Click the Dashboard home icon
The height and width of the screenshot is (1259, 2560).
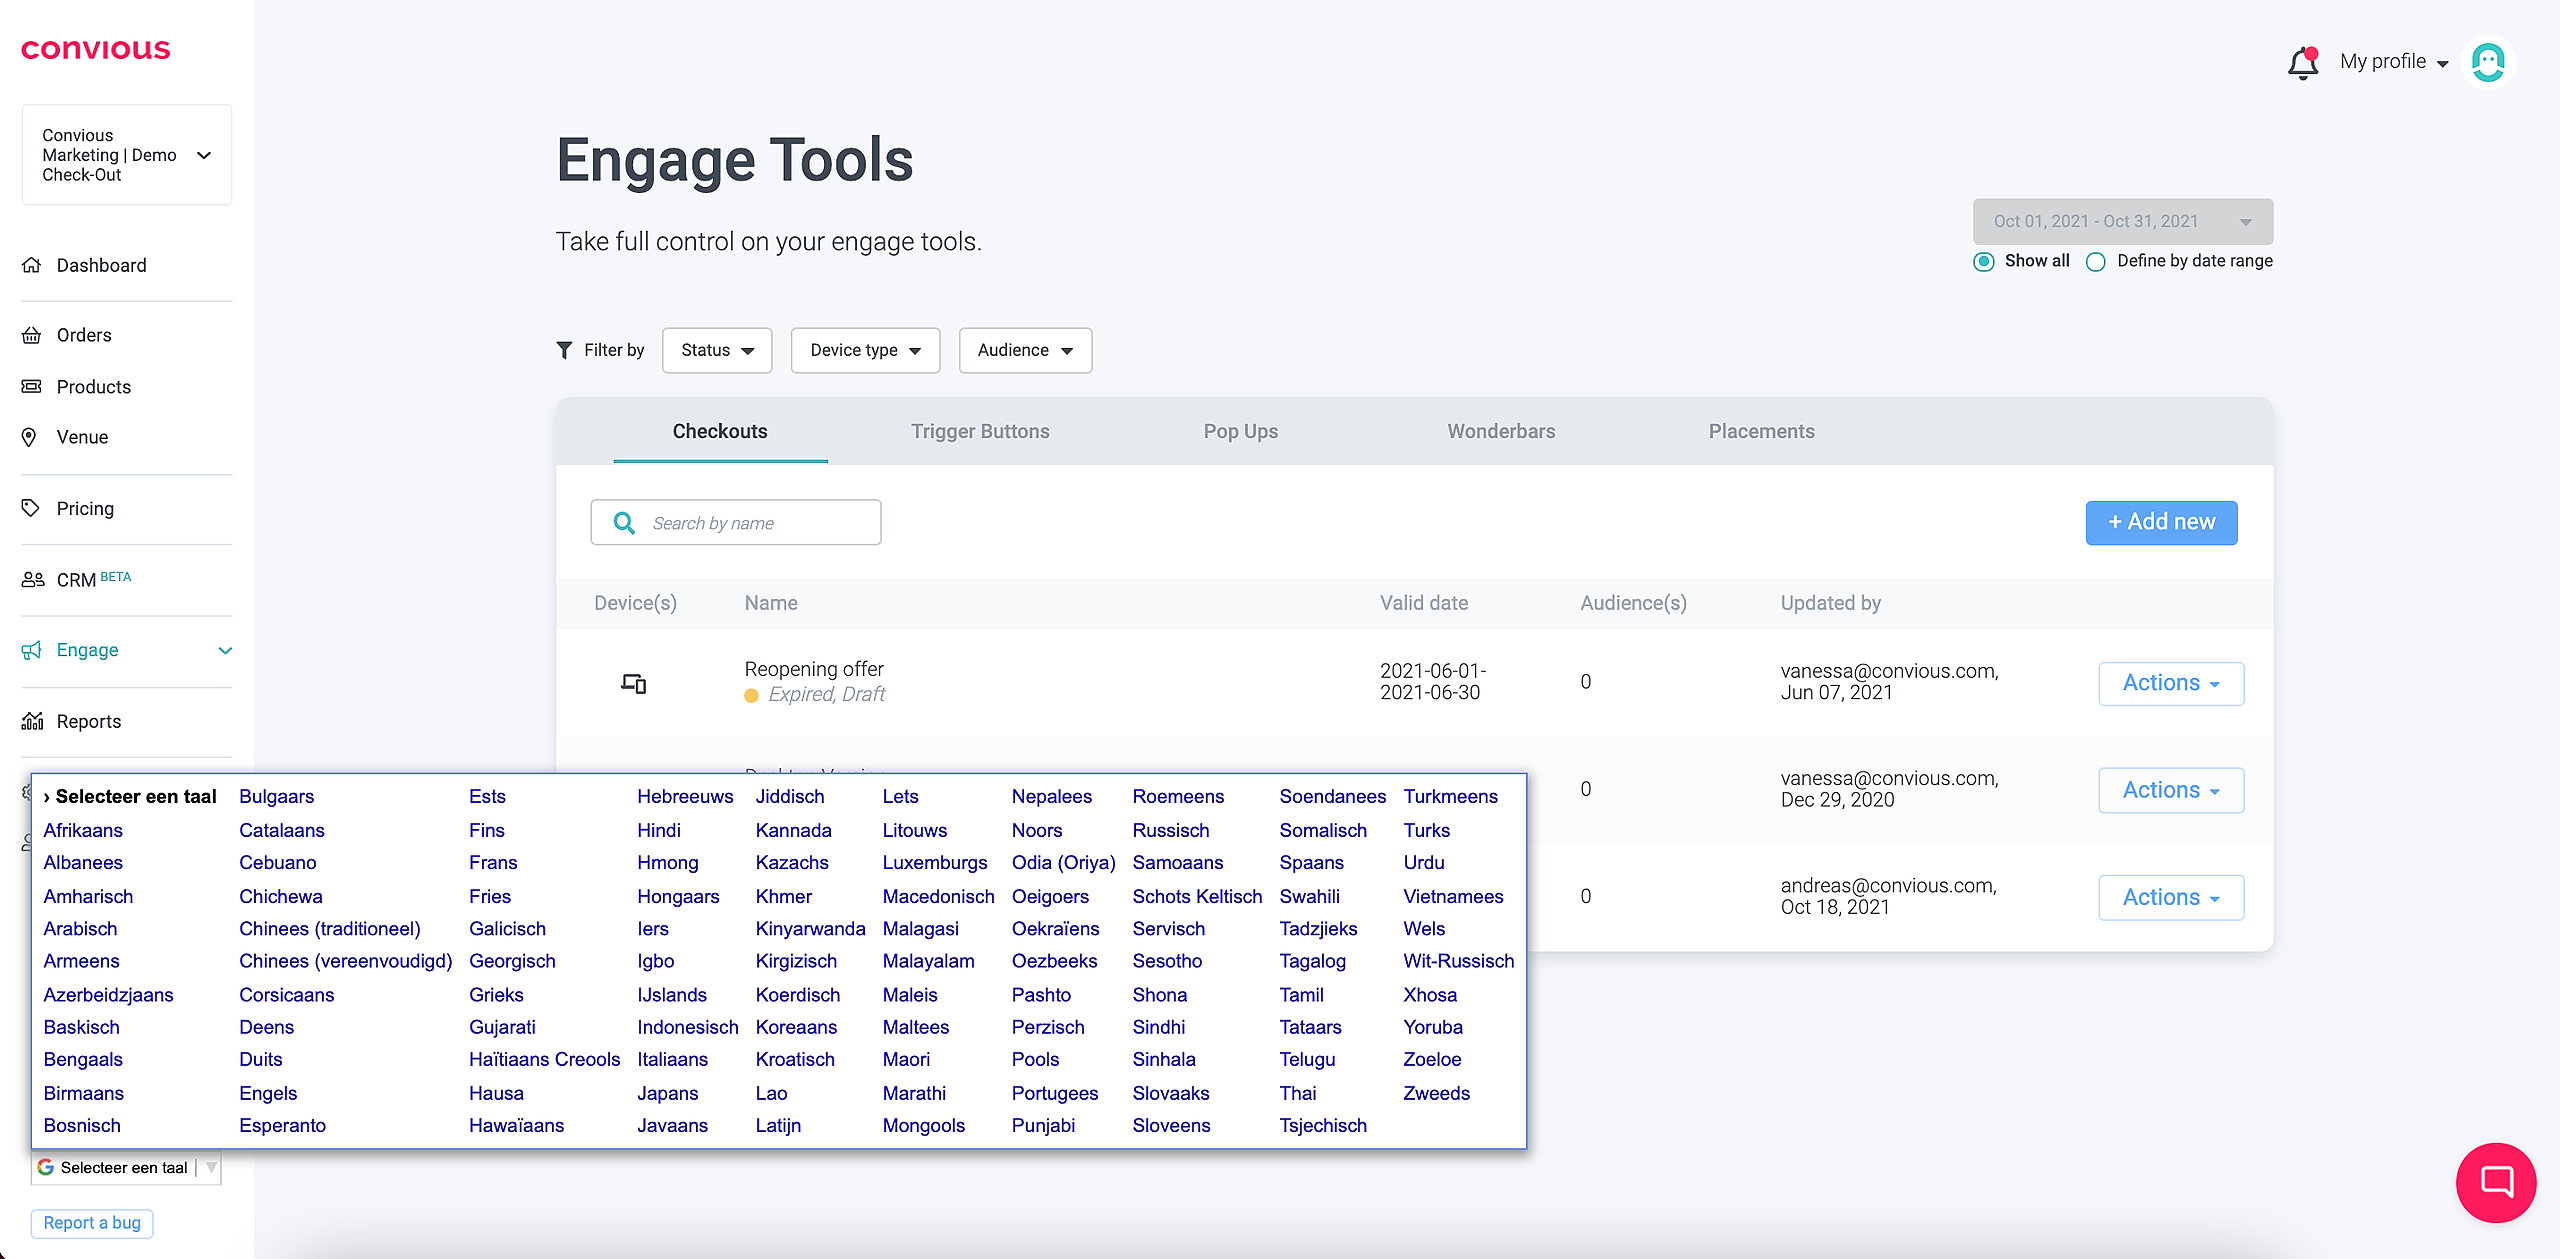[32, 265]
